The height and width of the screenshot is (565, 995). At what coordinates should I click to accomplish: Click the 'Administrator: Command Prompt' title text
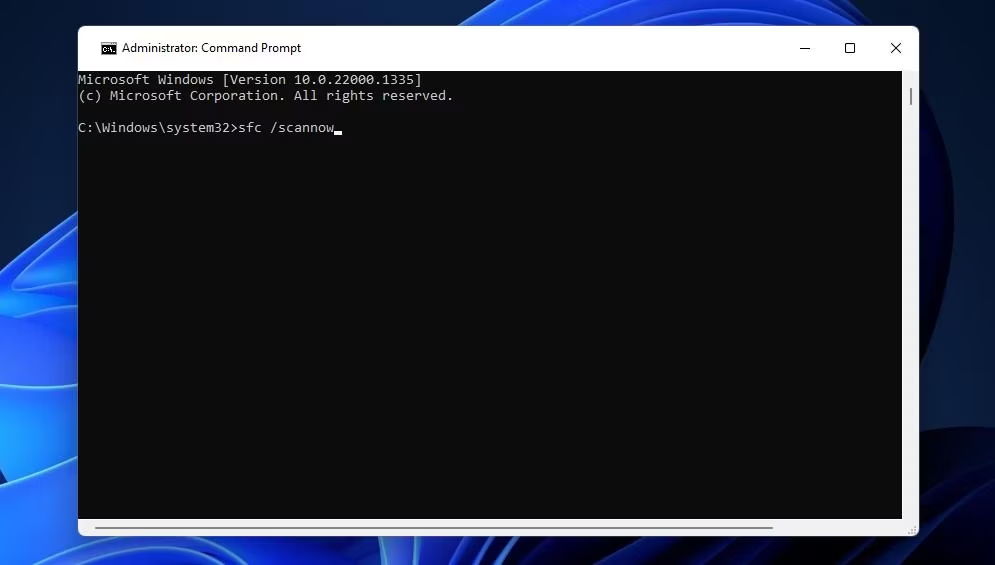click(211, 48)
